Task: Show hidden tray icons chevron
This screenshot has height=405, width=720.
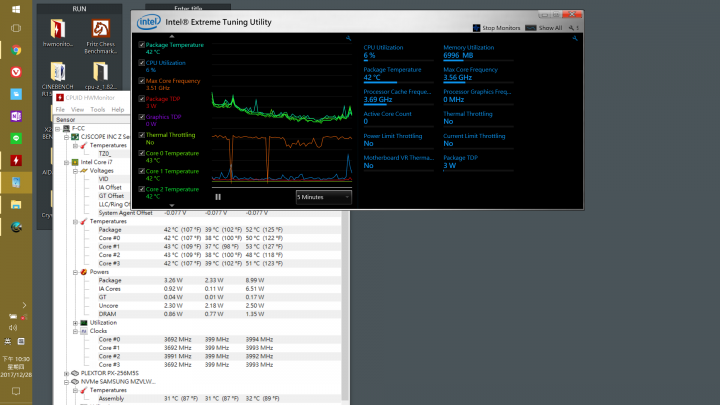Action: coord(24,305)
